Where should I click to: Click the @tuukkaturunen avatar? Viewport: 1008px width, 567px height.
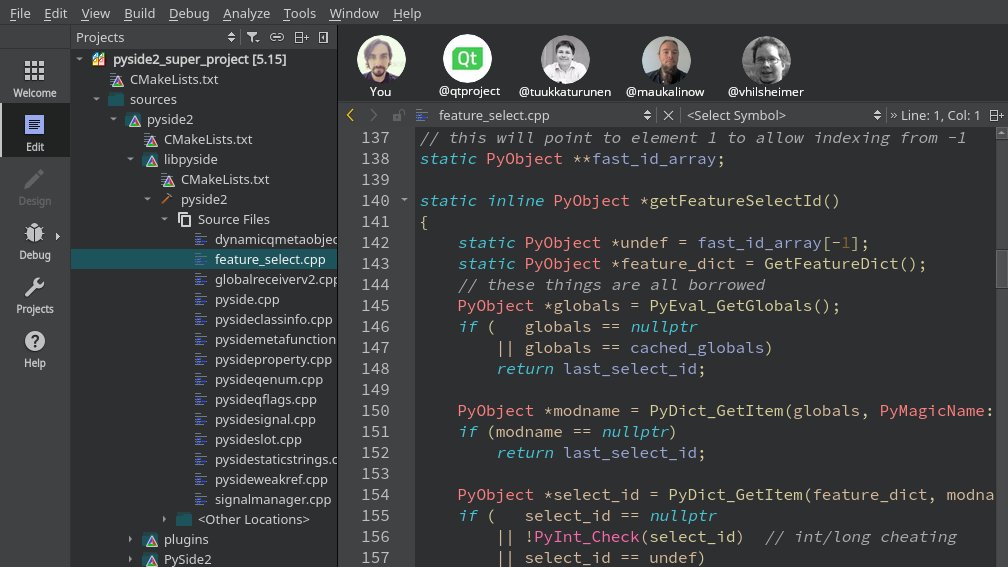(565, 60)
